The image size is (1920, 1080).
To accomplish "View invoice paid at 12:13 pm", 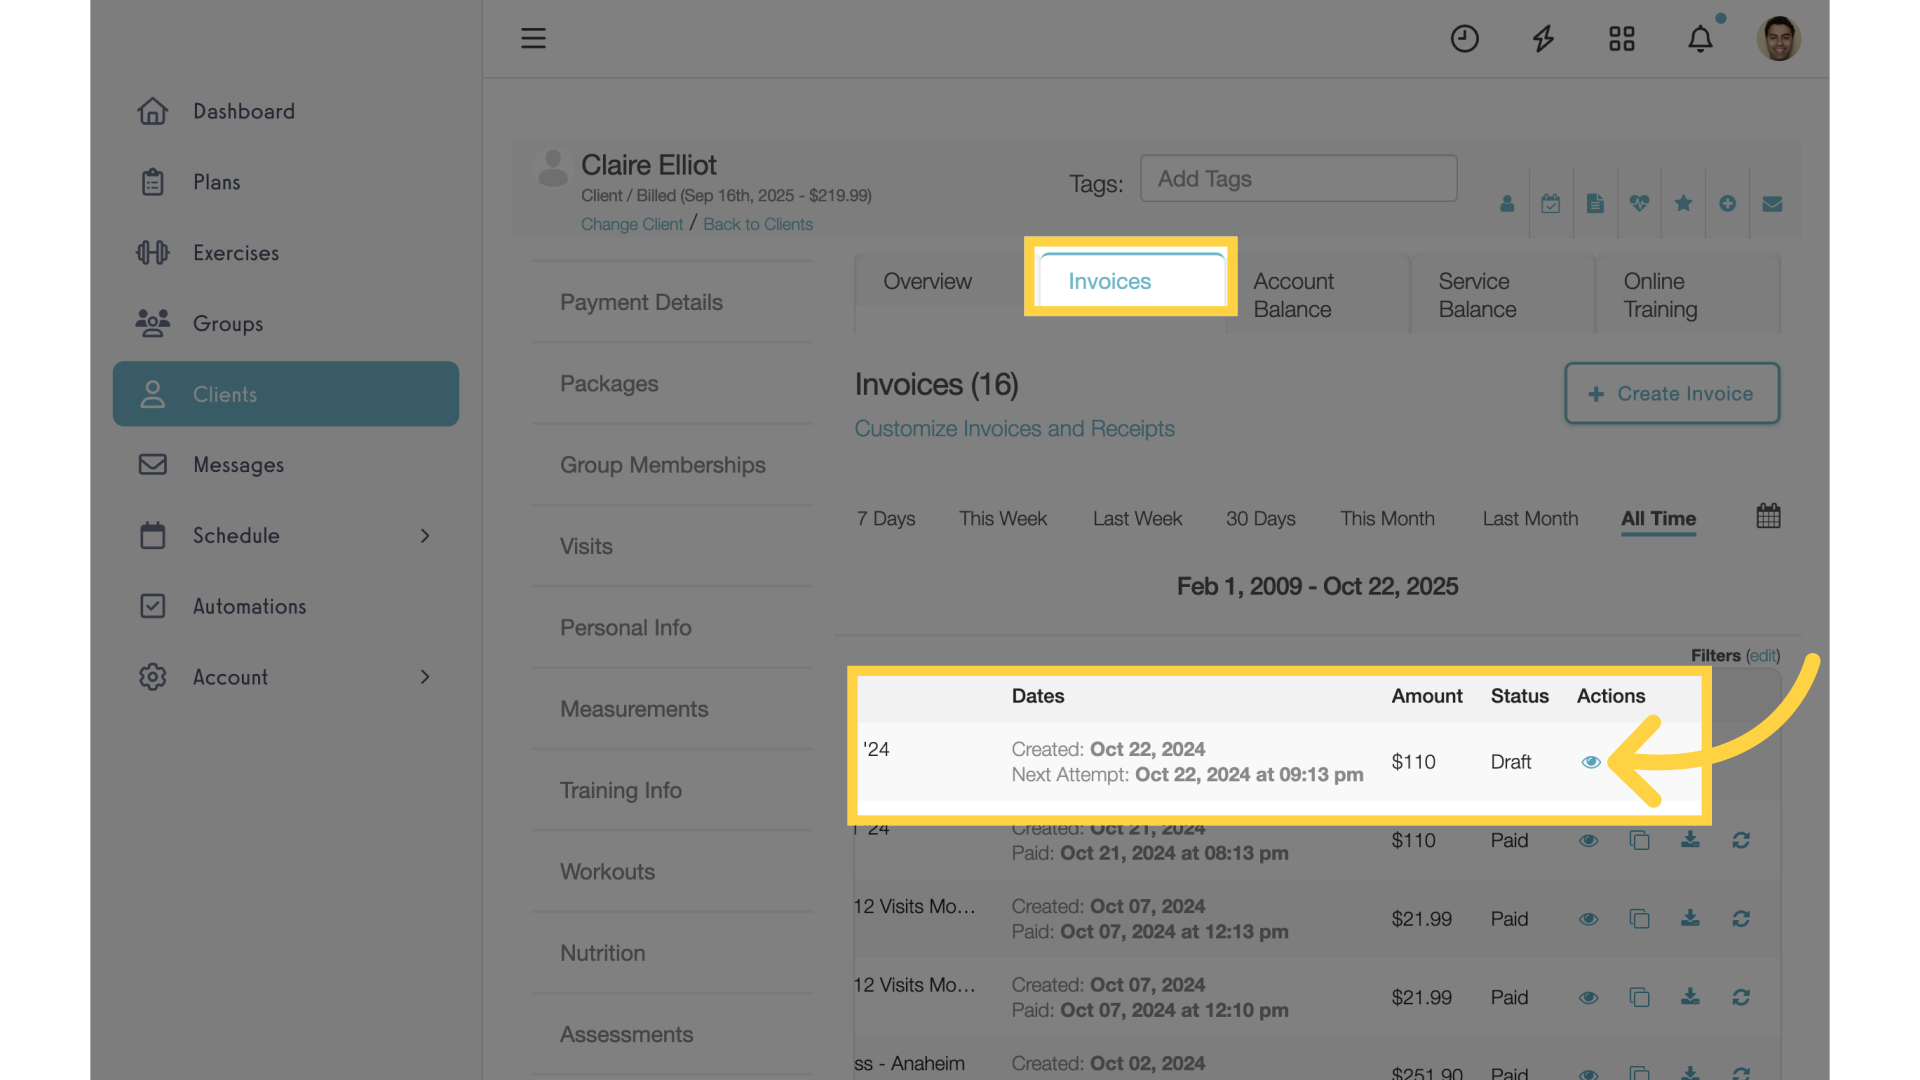I will click(1588, 919).
